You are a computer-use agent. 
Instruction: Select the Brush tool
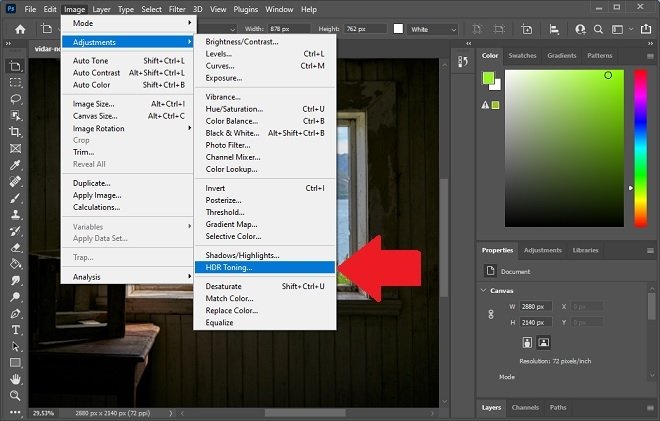pyautogui.click(x=15, y=198)
